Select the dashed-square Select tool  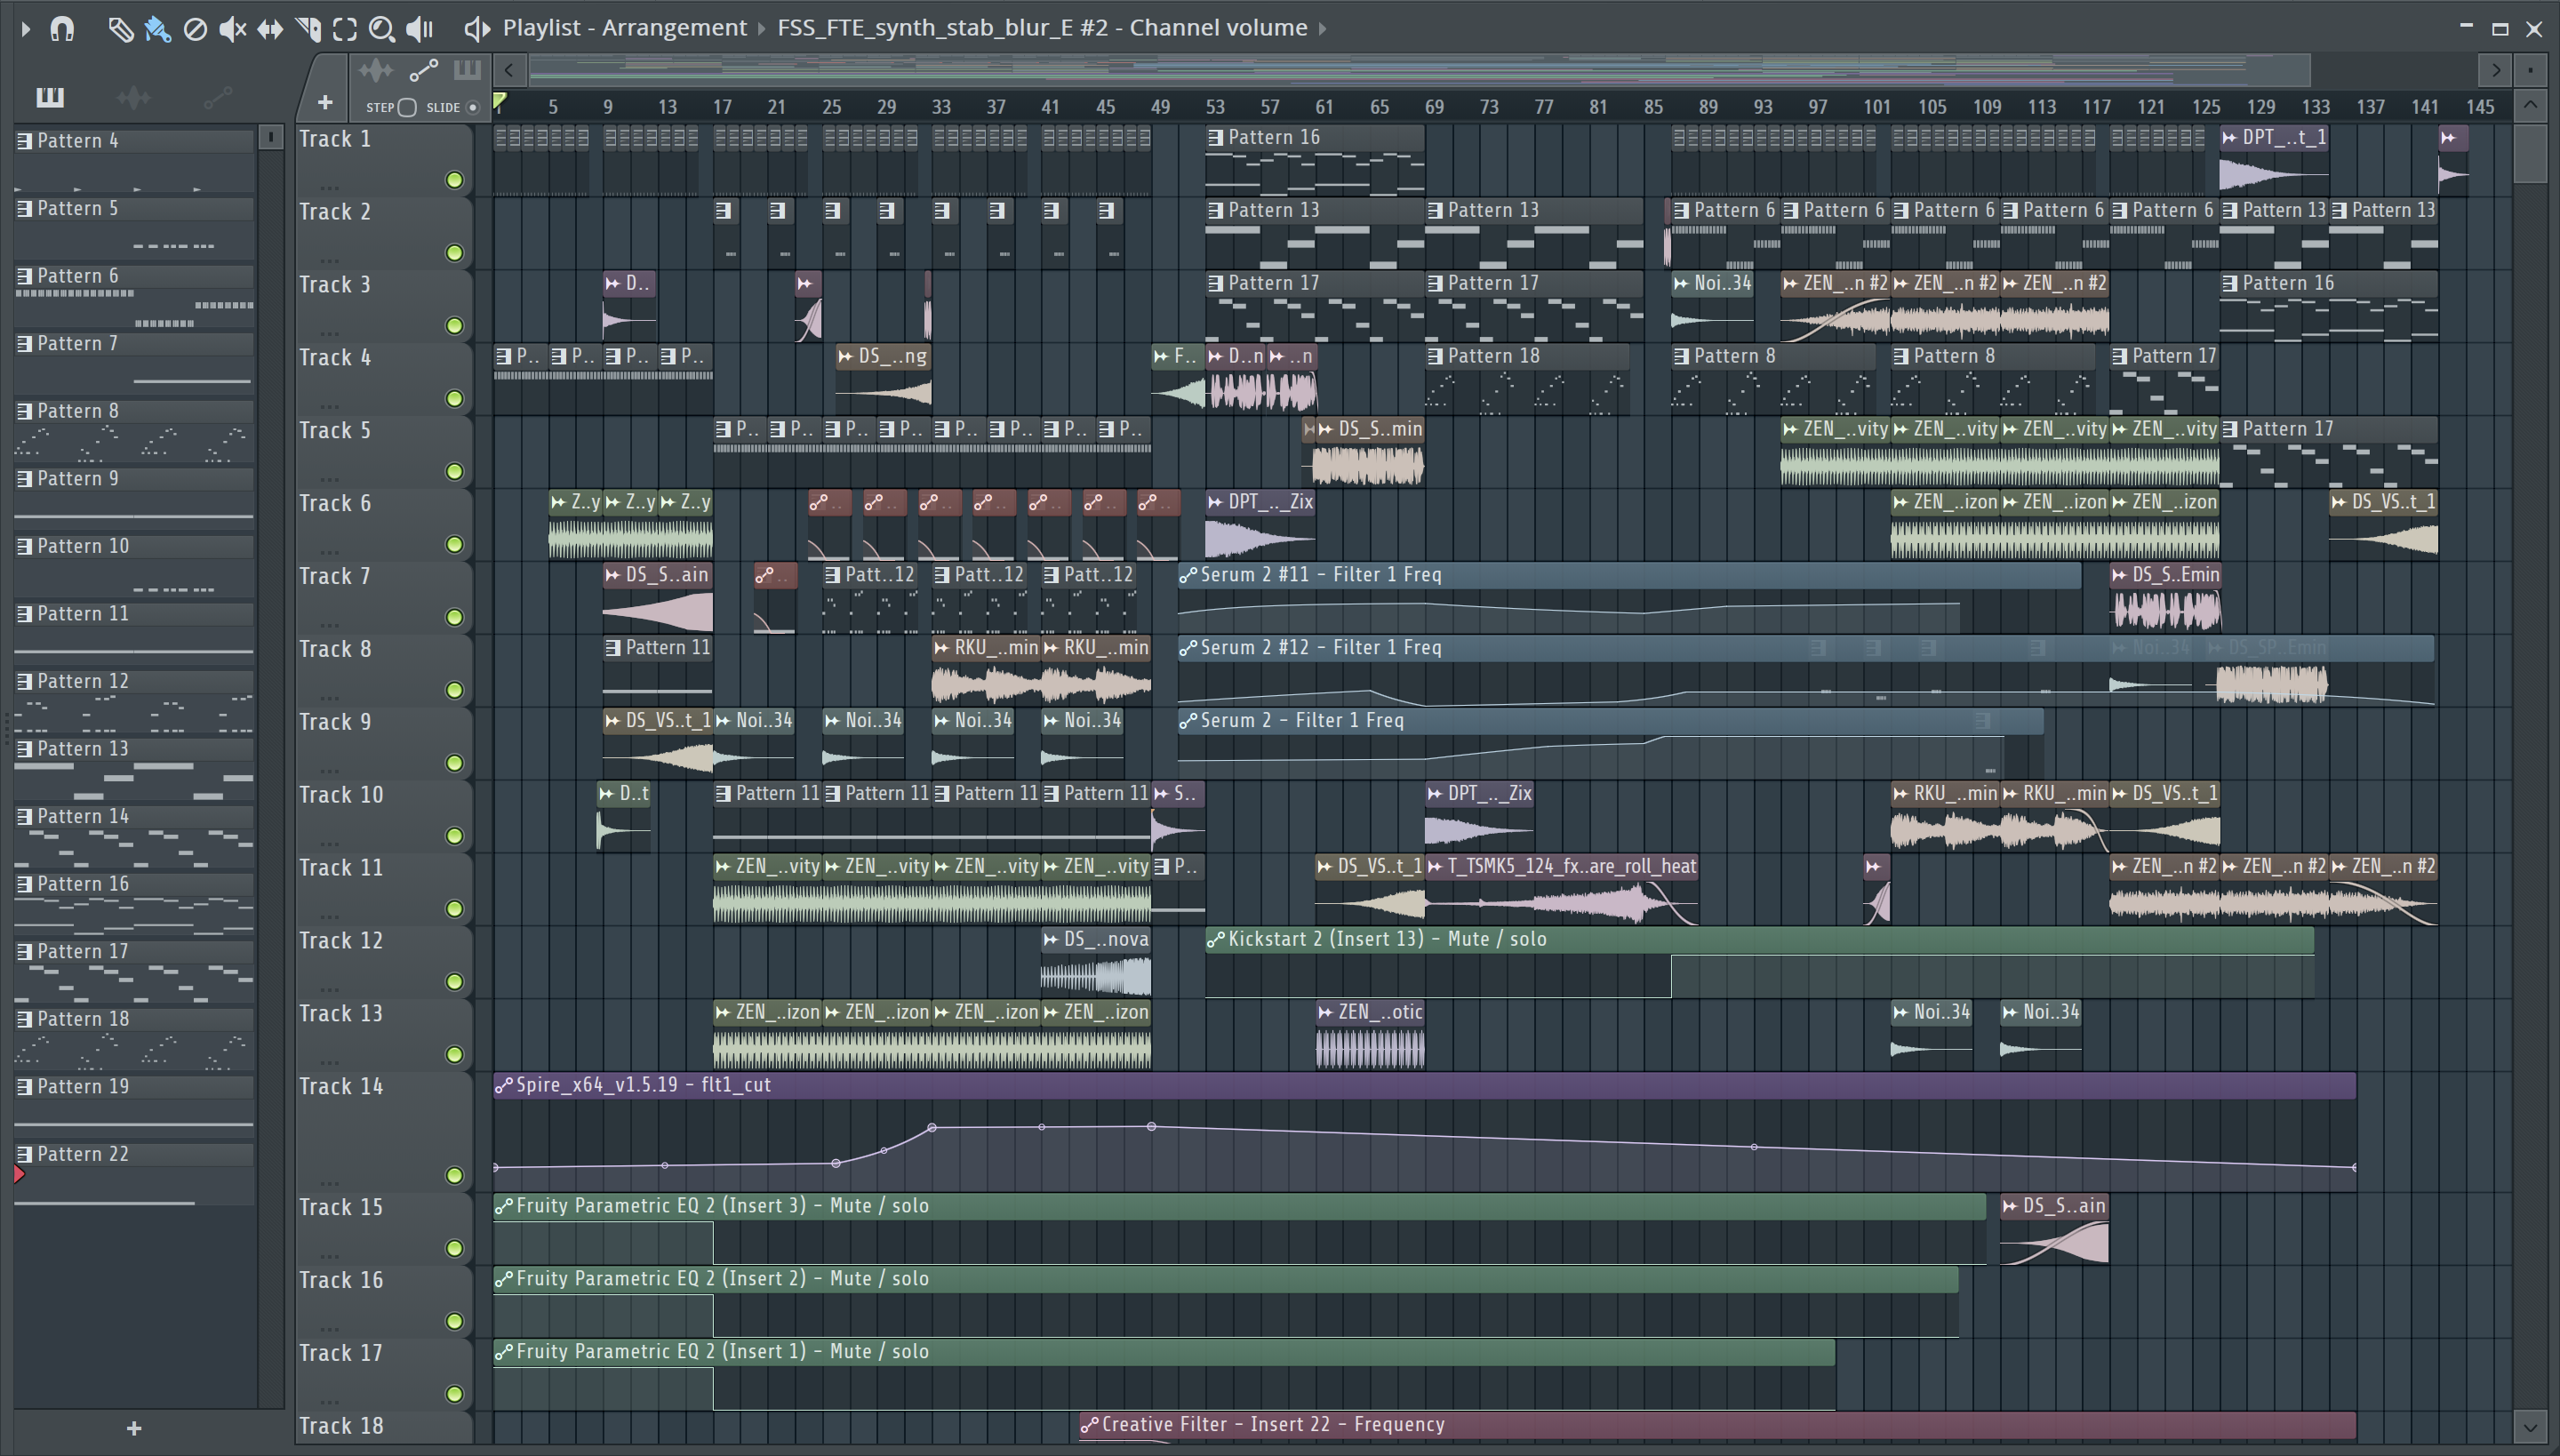pos(345,29)
